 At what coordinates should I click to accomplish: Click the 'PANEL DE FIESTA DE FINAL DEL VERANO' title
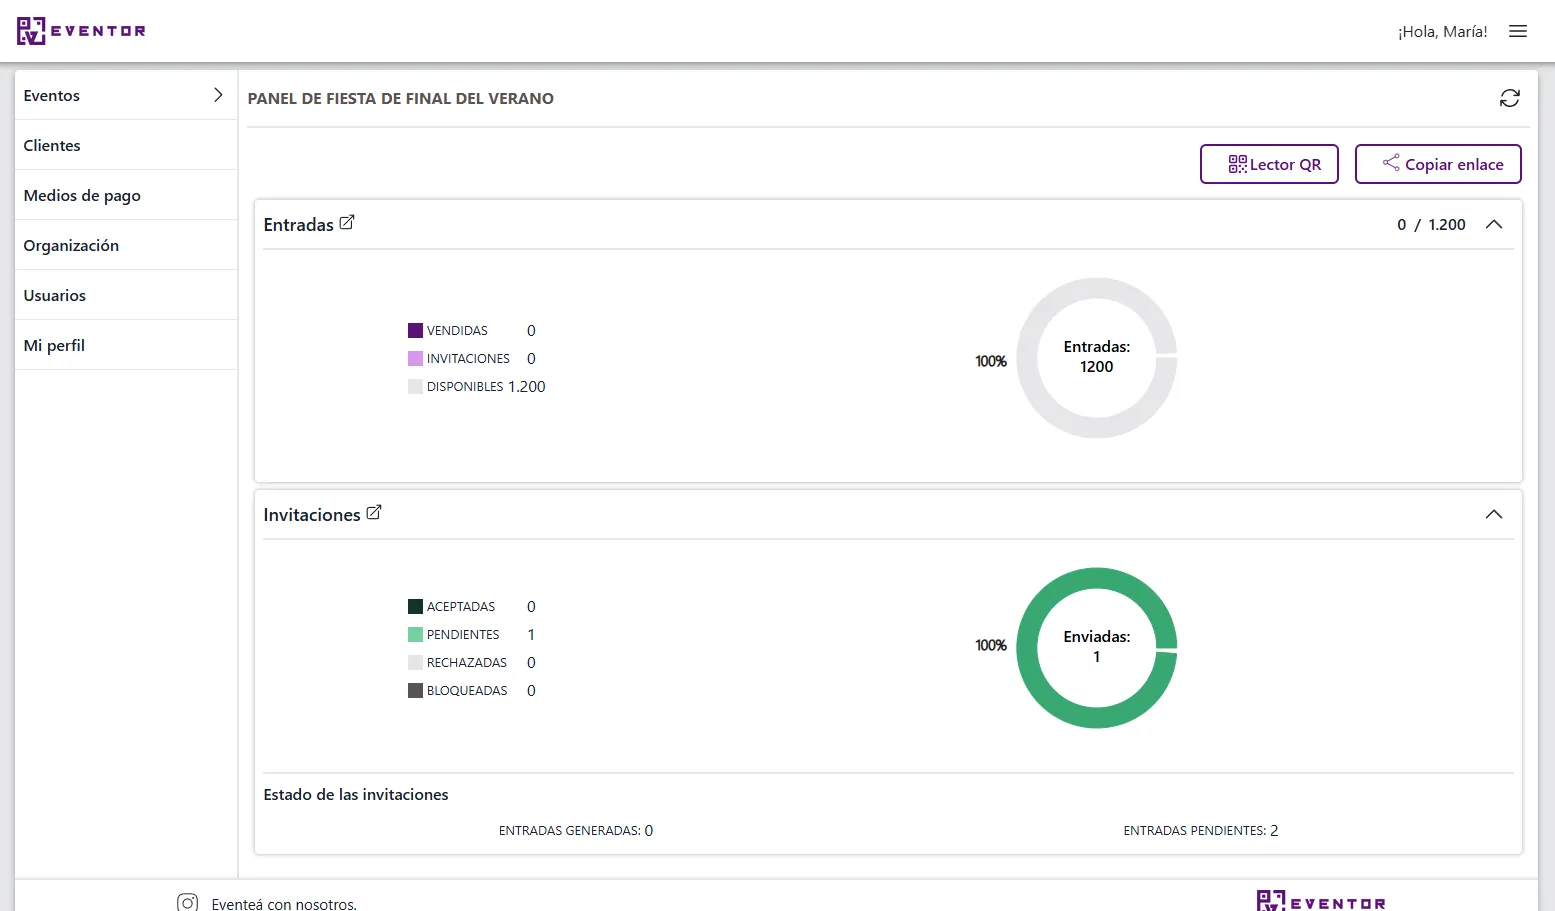pos(400,98)
